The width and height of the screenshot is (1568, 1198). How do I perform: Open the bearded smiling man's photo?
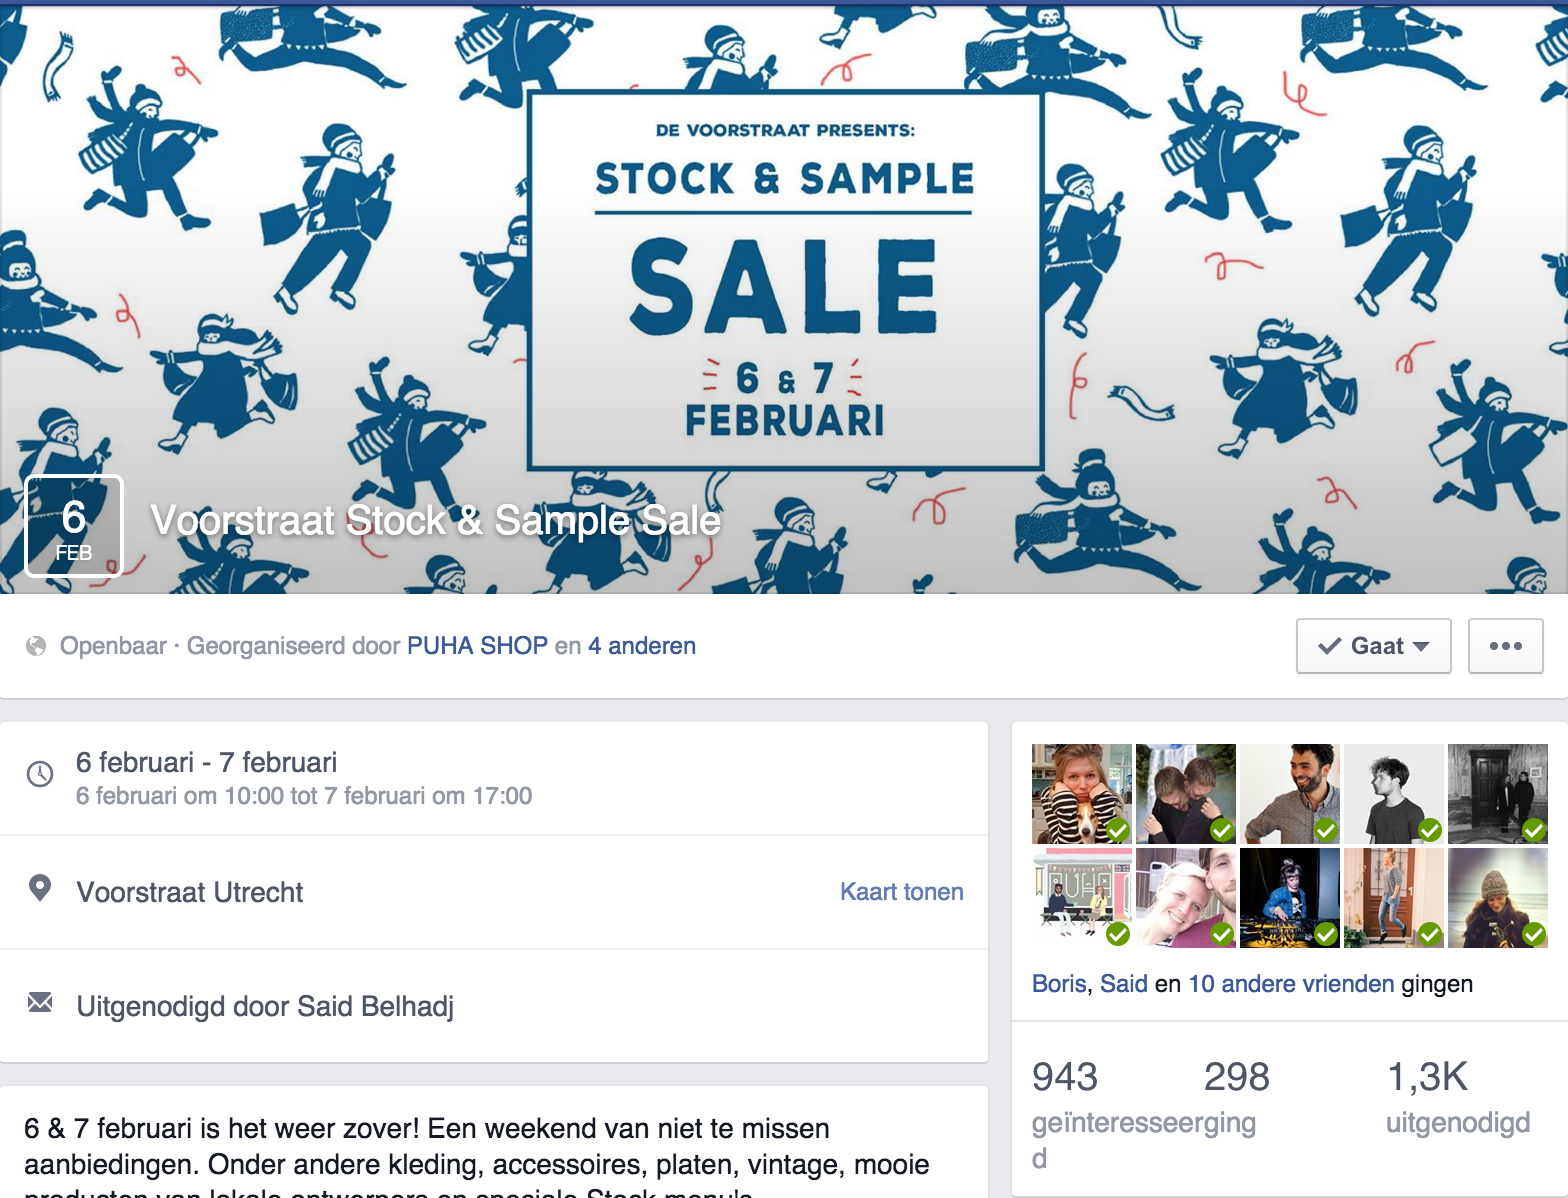click(x=1290, y=794)
